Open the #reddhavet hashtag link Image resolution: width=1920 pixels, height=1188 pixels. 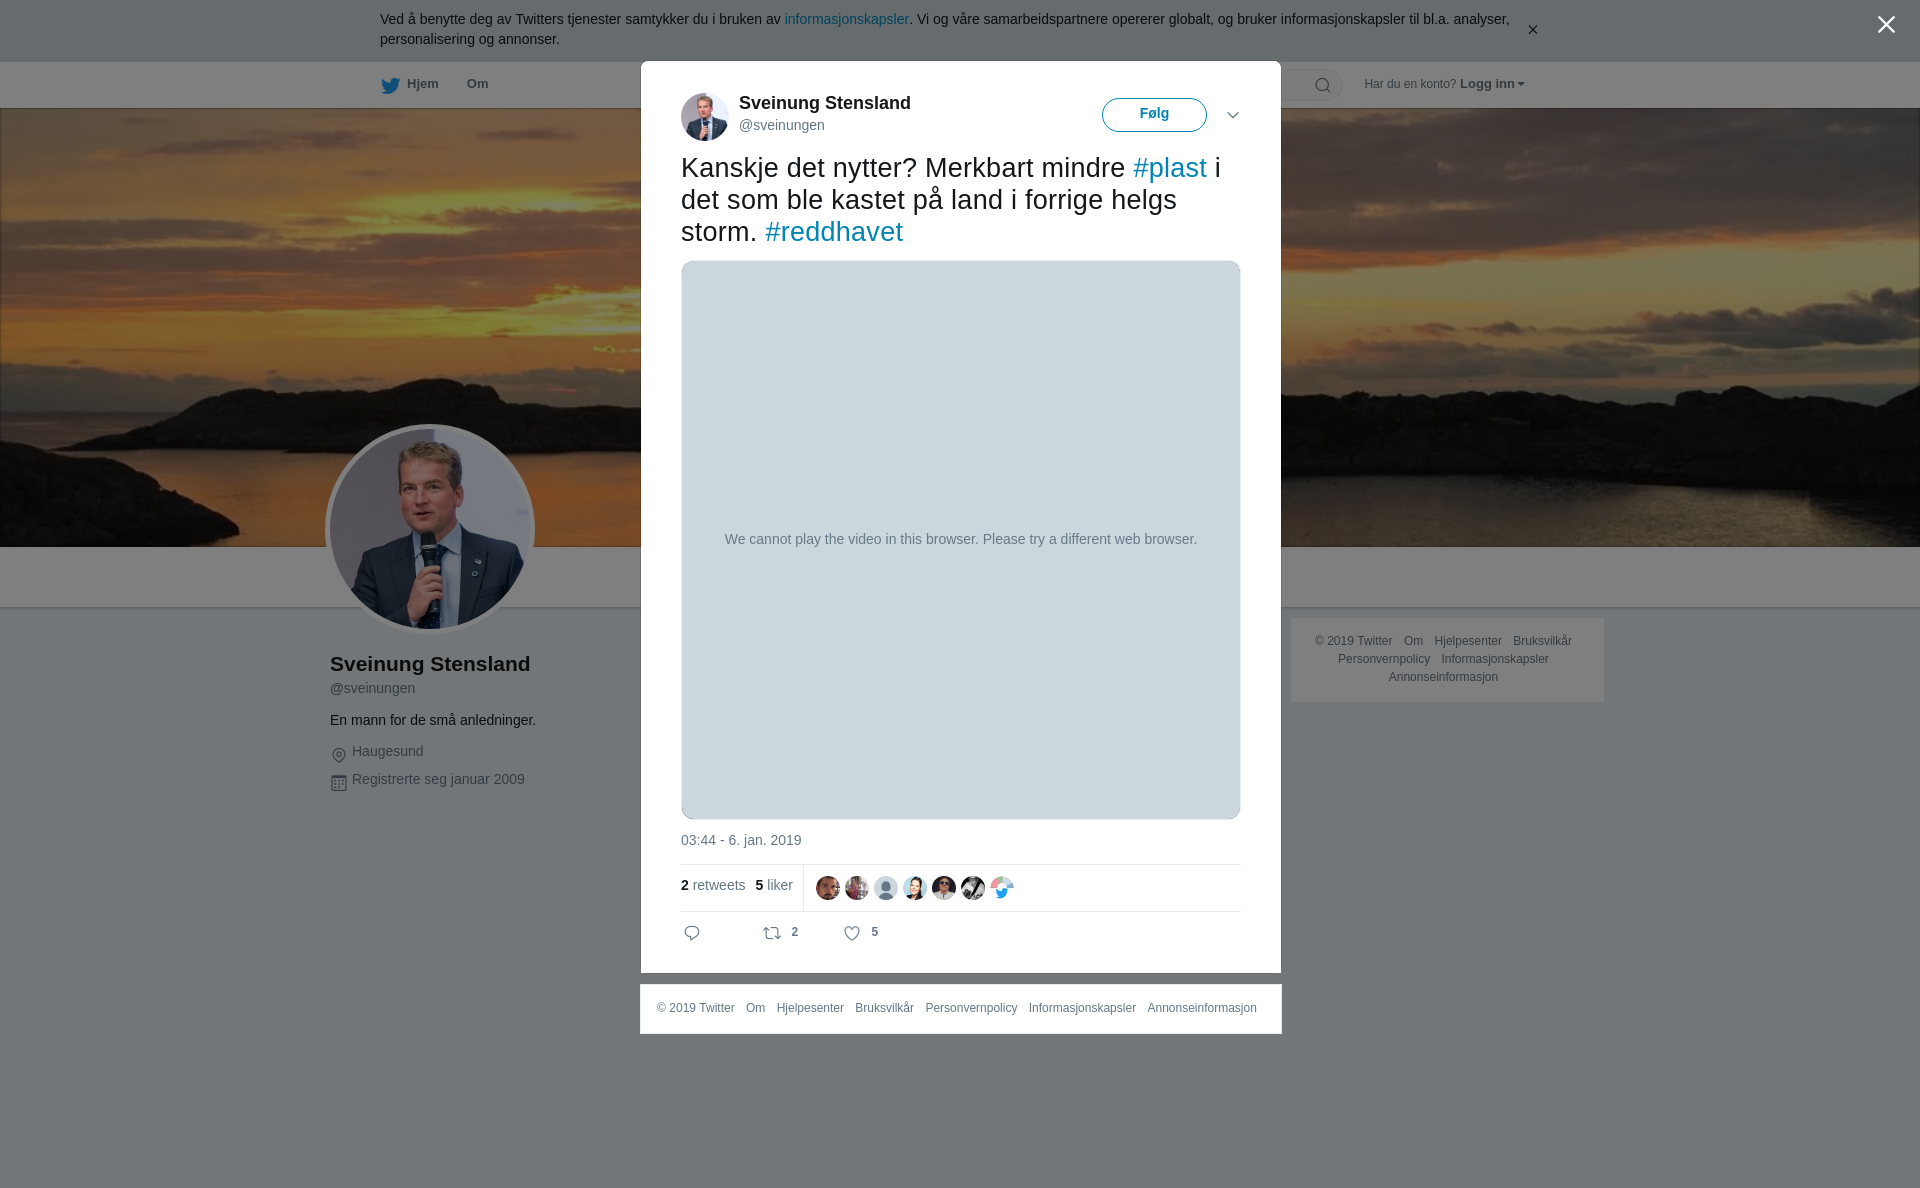coord(834,232)
